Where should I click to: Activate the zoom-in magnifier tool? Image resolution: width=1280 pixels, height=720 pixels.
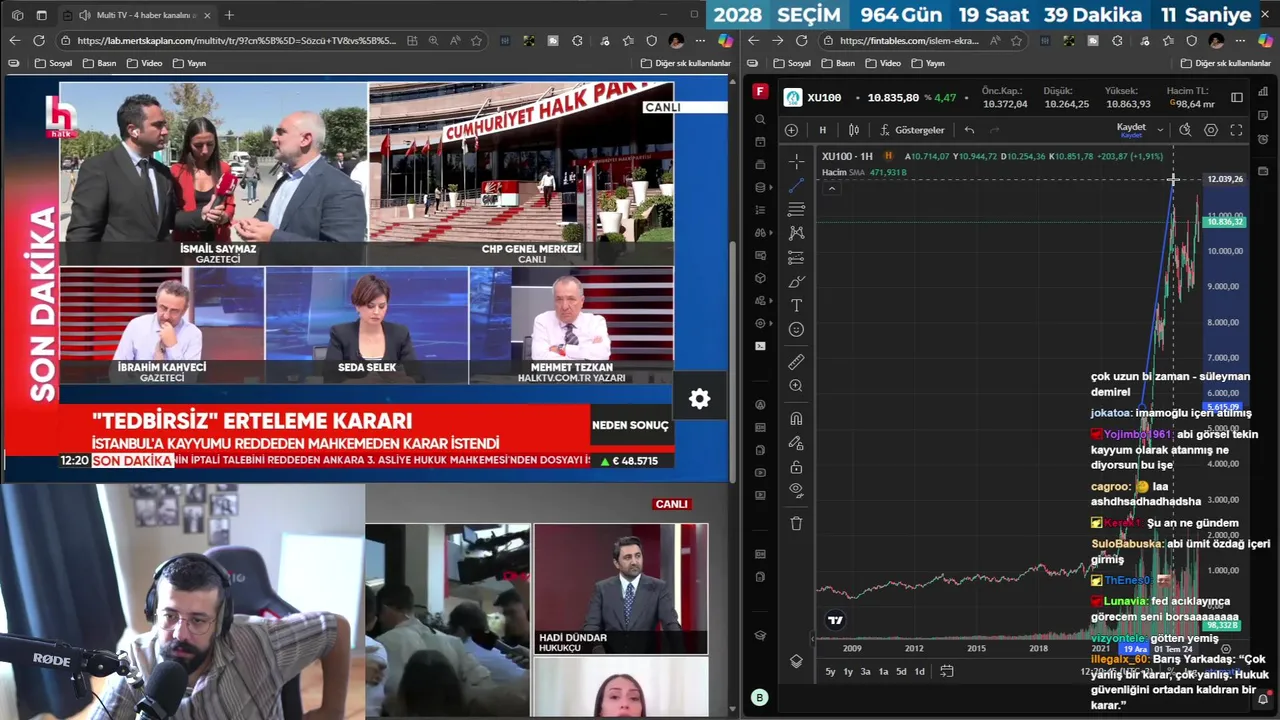[796, 386]
